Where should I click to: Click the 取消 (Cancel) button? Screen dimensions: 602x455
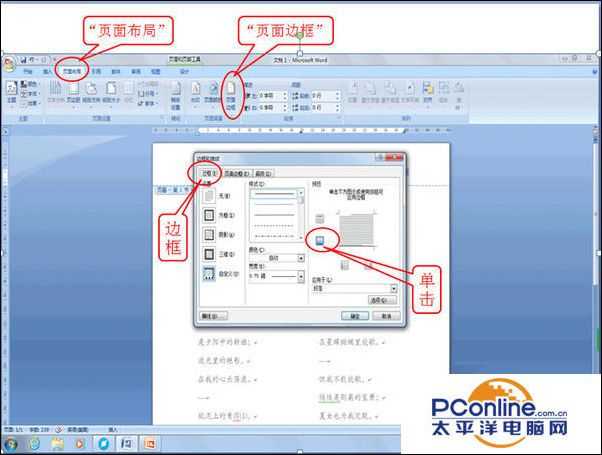pyautogui.click(x=385, y=315)
